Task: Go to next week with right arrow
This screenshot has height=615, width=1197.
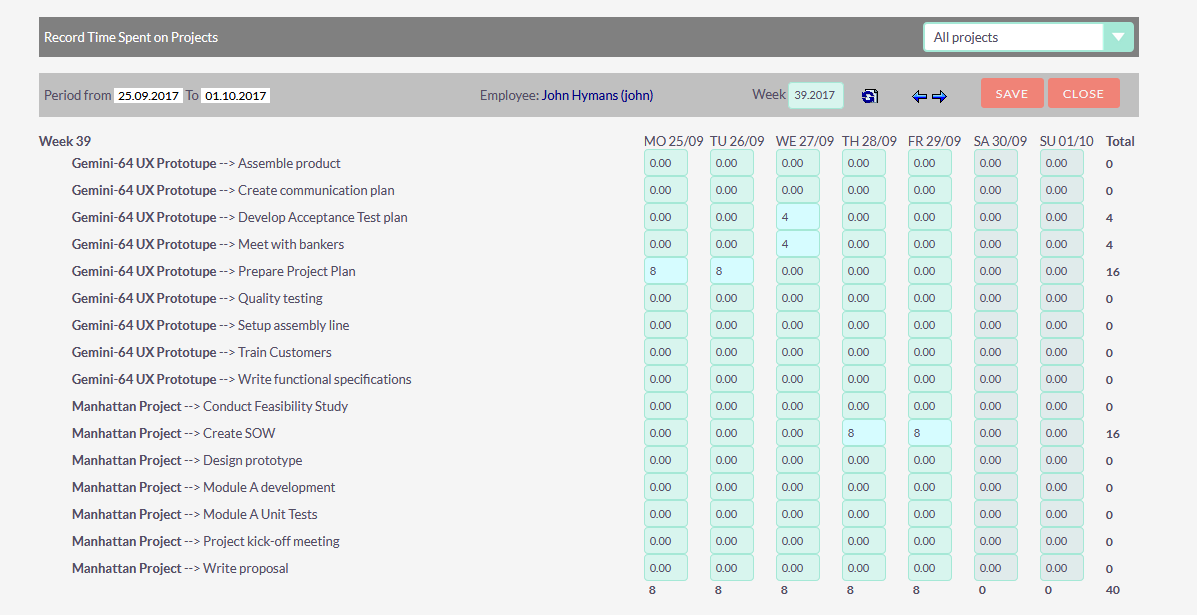Action: pyautogui.click(x=940, y=96)
